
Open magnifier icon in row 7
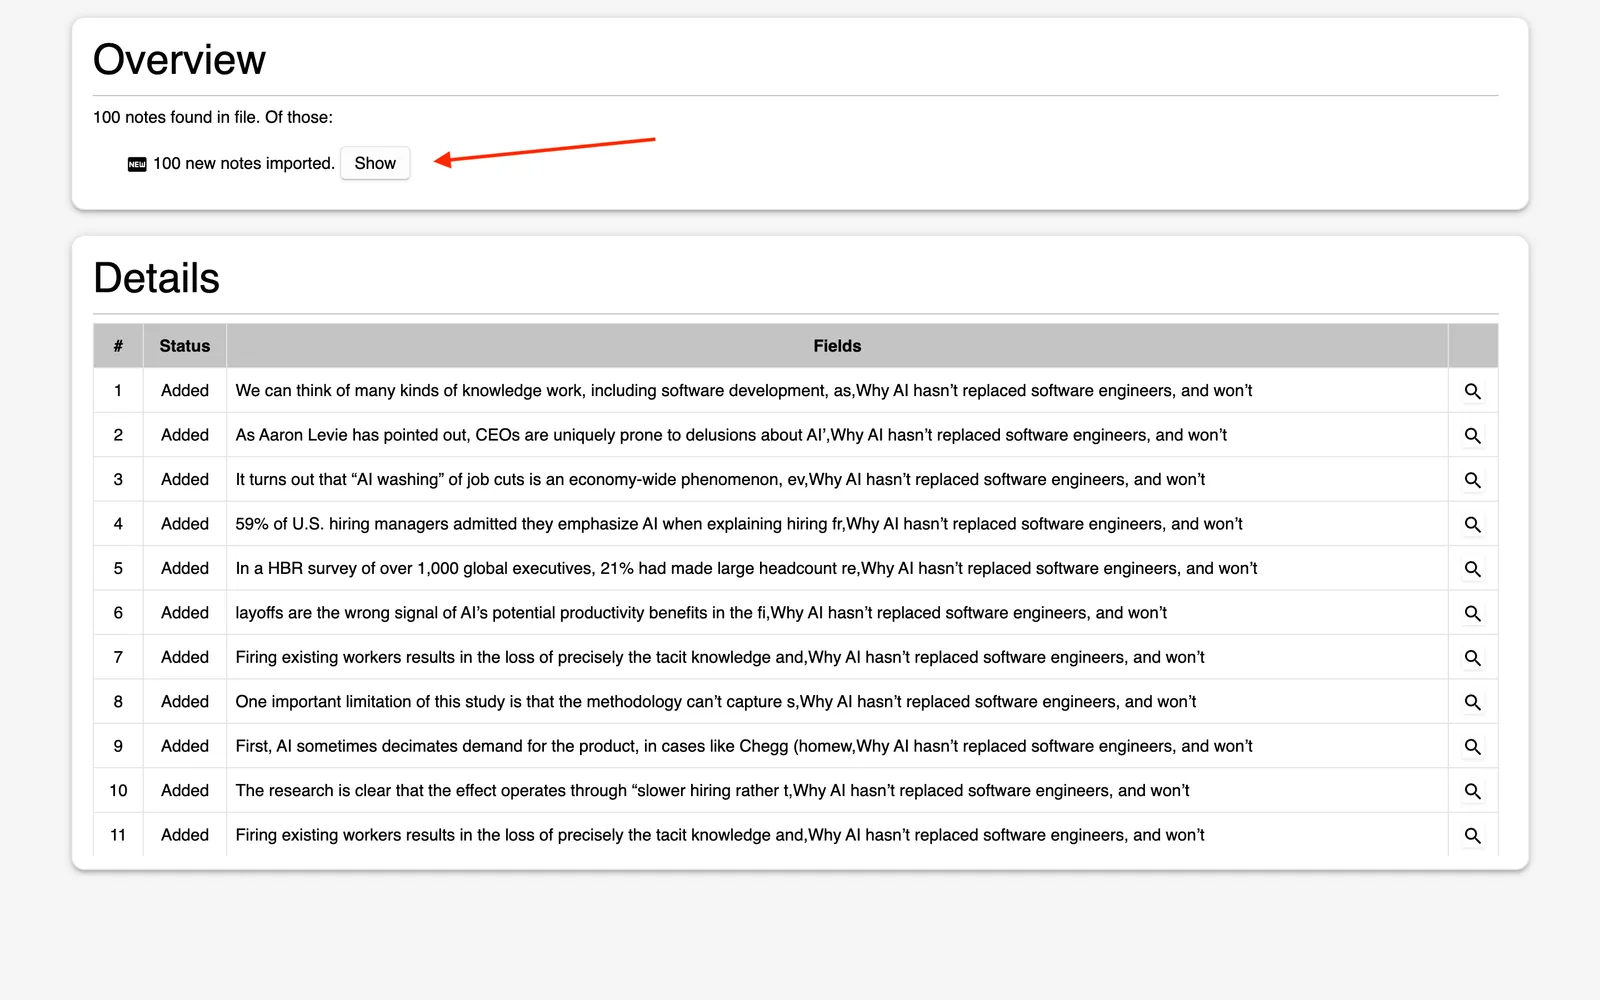point(1472,658)
